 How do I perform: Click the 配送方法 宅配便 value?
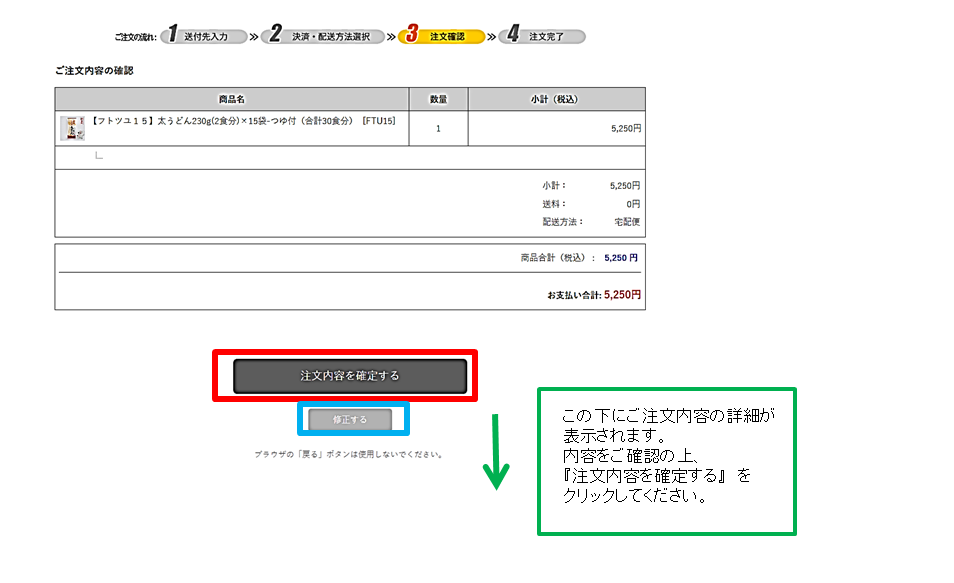[x=627, y=222]
